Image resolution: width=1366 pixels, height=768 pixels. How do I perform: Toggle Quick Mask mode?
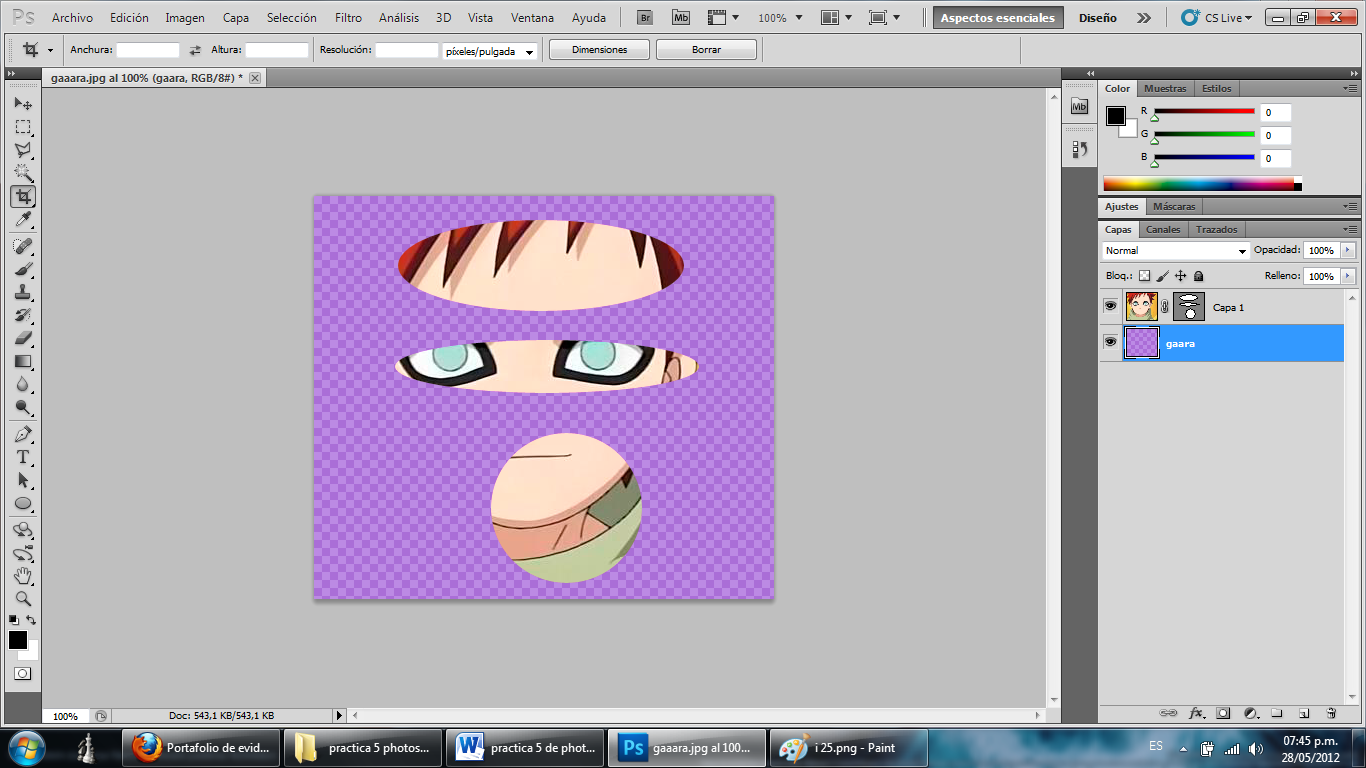pyautogui.click(x=22, y=674)
